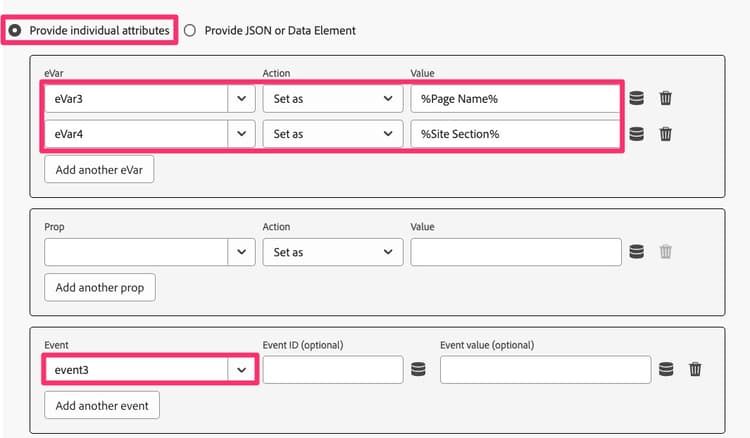Open data element picker for eVar4 value
This screenshot has width=750, height=438.
coord(636,133)
